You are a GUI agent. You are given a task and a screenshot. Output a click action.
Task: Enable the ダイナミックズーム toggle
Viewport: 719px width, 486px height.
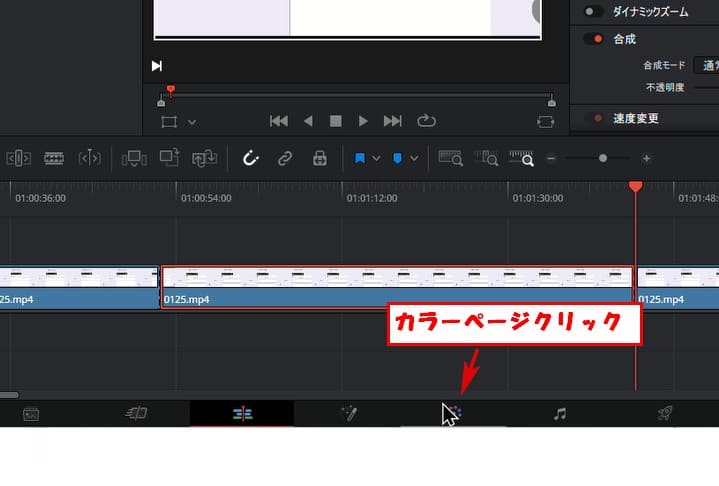(594, 11)
